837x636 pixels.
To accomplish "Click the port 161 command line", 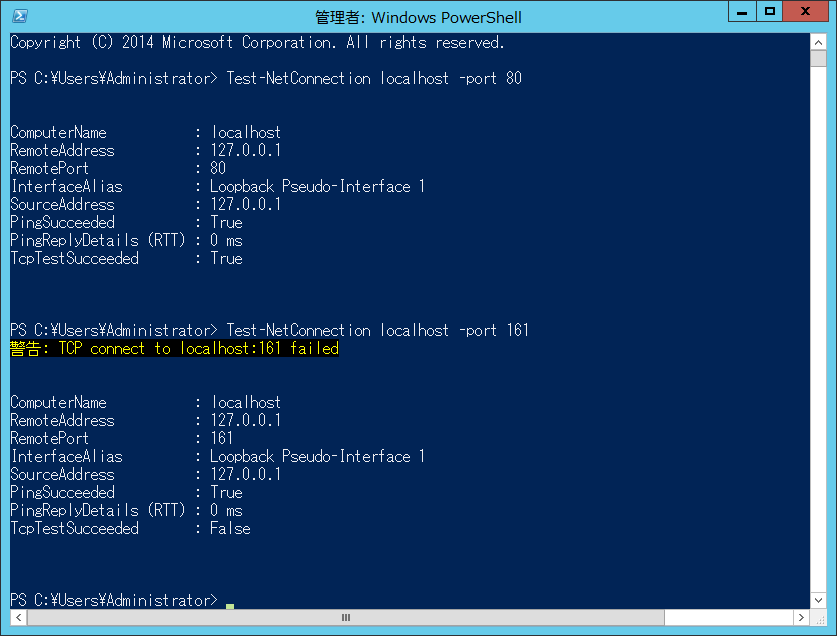I will tap(270, 331).
